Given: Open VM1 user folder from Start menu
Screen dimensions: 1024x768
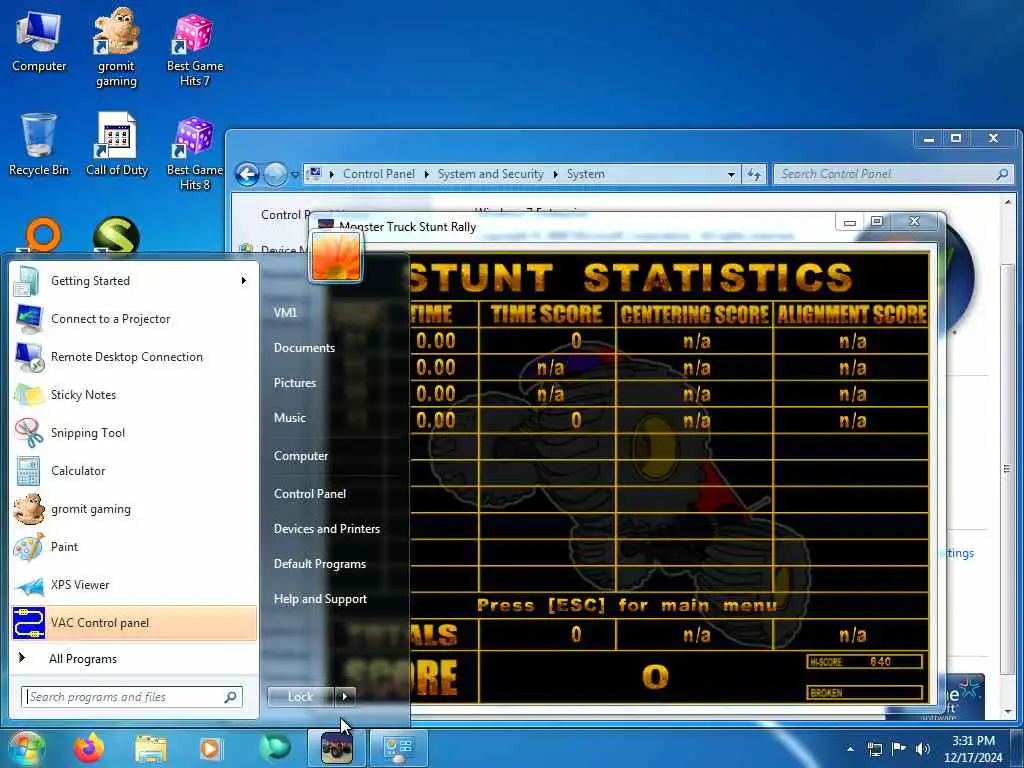Looking at the screenshot, I should coord(285,313).
